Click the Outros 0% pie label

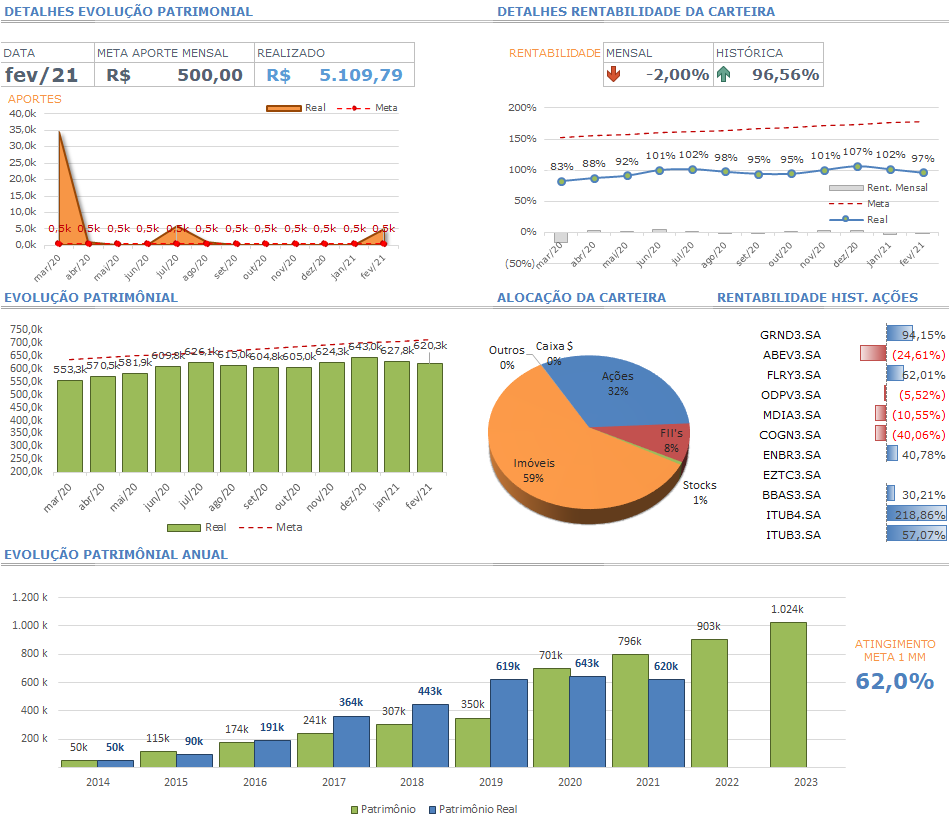507,358
